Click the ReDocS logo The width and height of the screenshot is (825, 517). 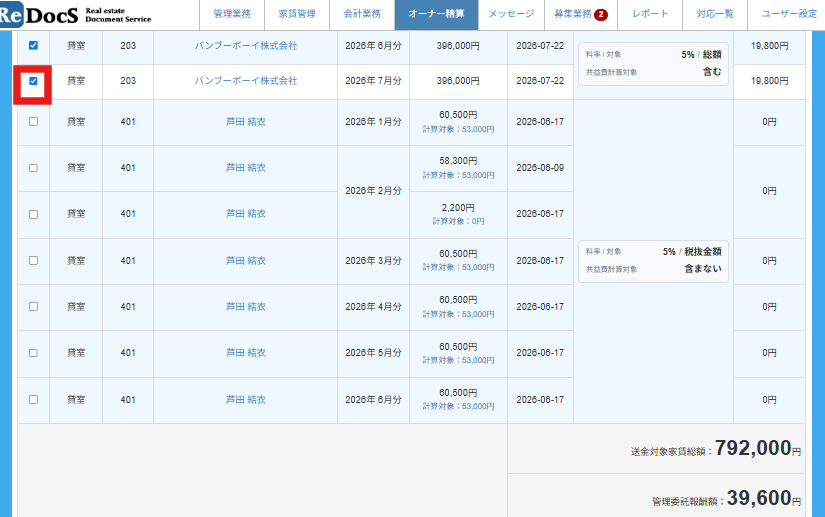pos(76,15)
